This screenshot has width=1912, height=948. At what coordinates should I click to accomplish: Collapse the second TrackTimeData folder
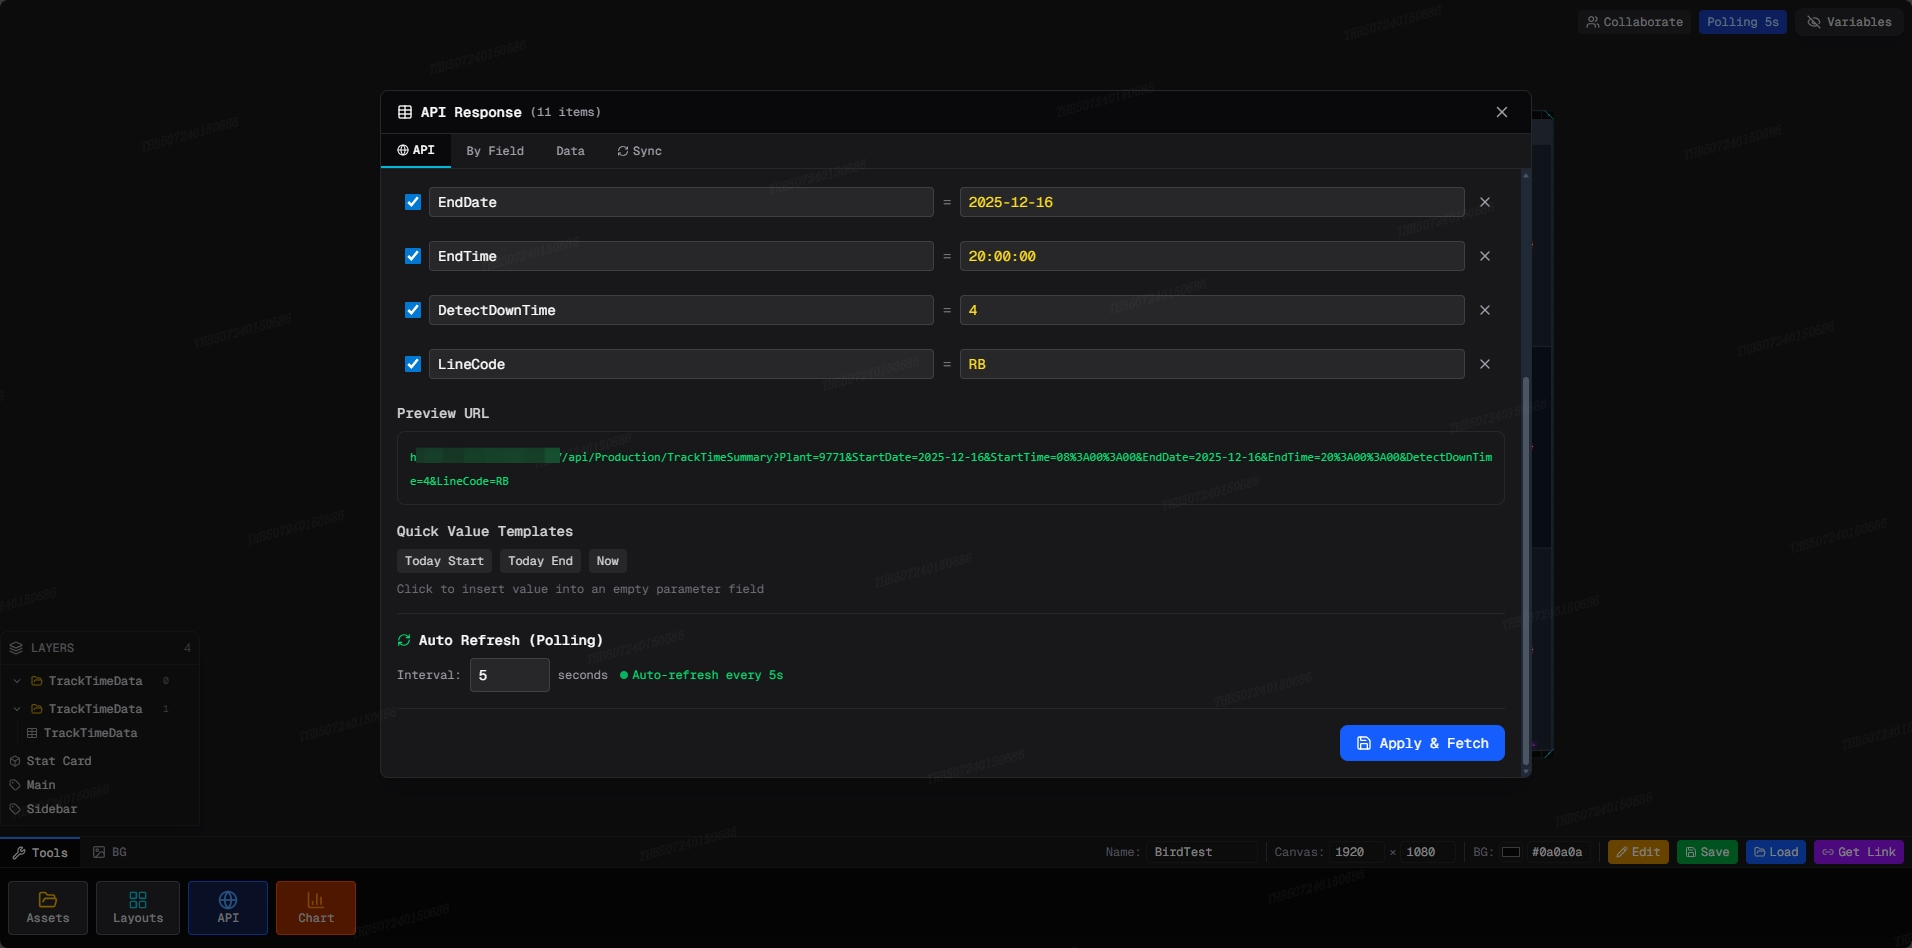[17, 709]
